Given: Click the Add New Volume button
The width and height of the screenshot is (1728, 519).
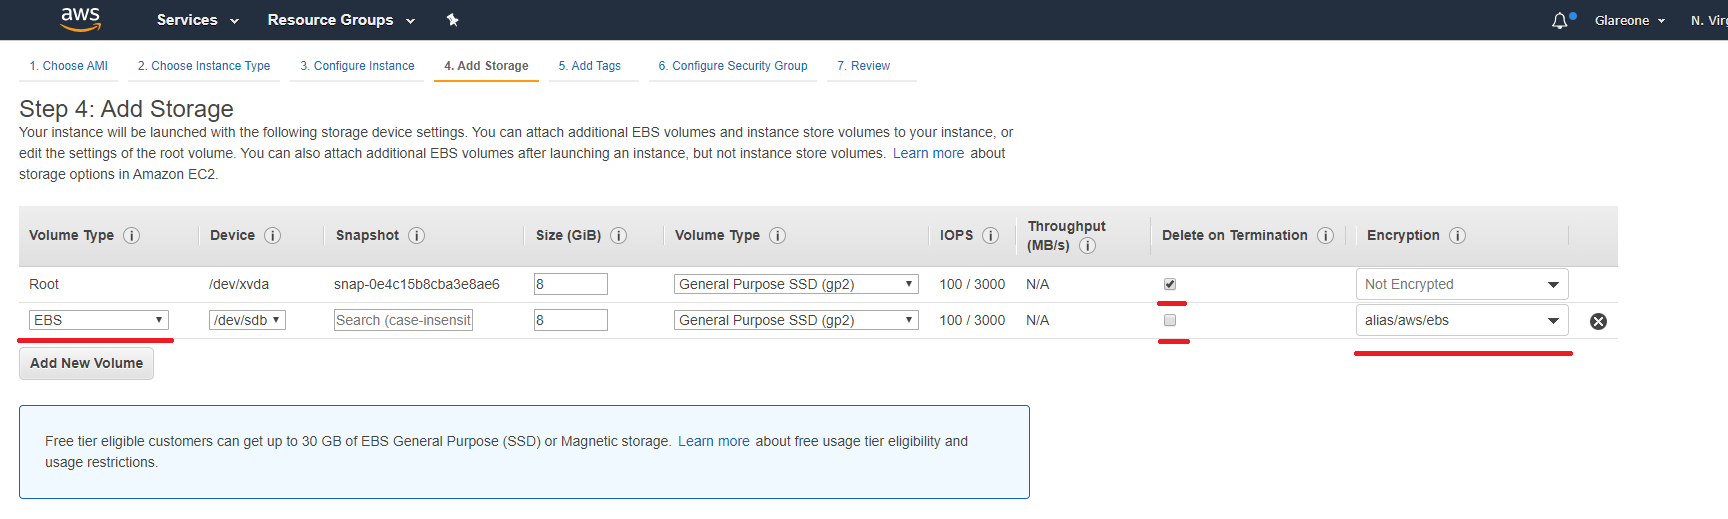Looking at the screenshot, I should pyautogui.click(x=86, y=363).
